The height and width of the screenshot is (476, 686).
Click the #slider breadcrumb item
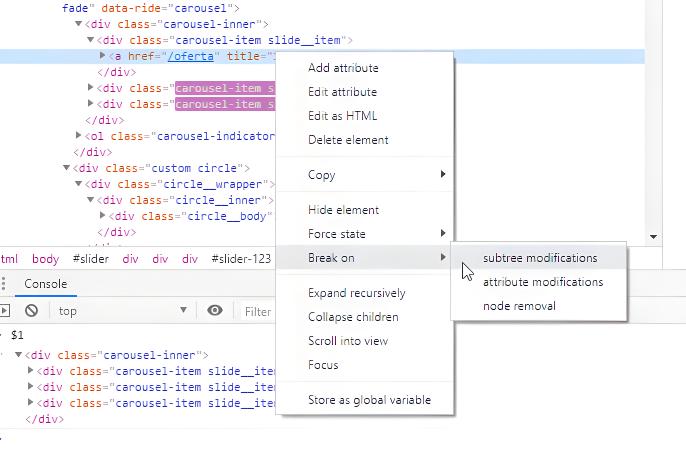click(90, 259)
